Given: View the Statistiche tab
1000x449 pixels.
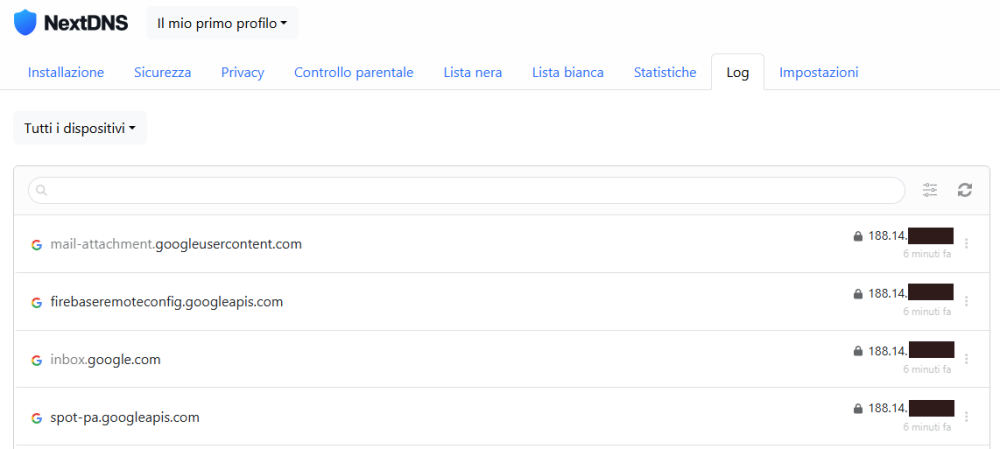Looking at the screenshot, I should (665, 72).
